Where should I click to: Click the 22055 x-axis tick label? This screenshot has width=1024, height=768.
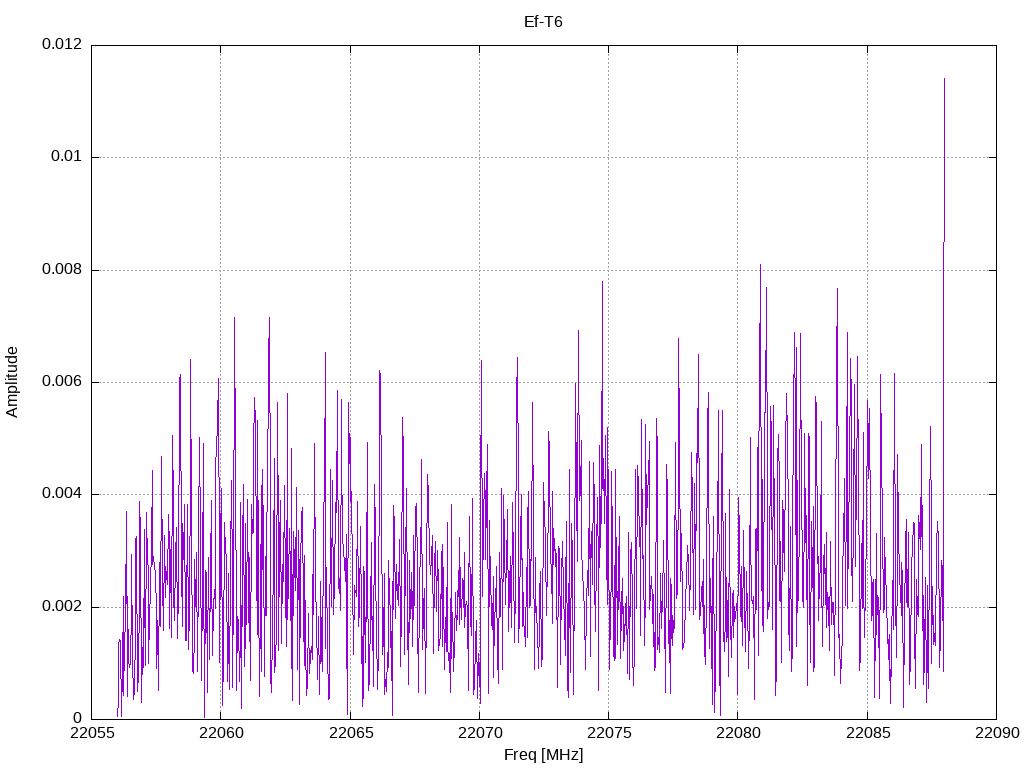click(x=91, y=733)
